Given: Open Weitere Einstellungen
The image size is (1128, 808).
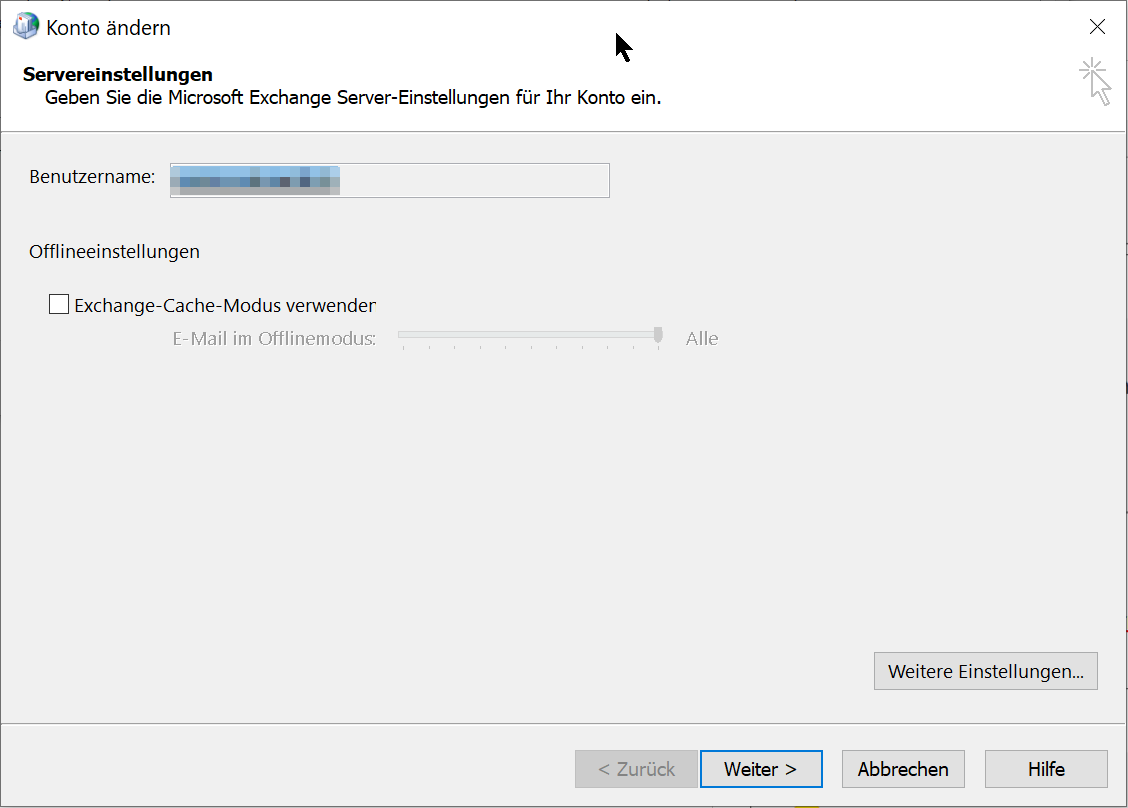Looking at the screenshot, I should click(x=985, y=671).
